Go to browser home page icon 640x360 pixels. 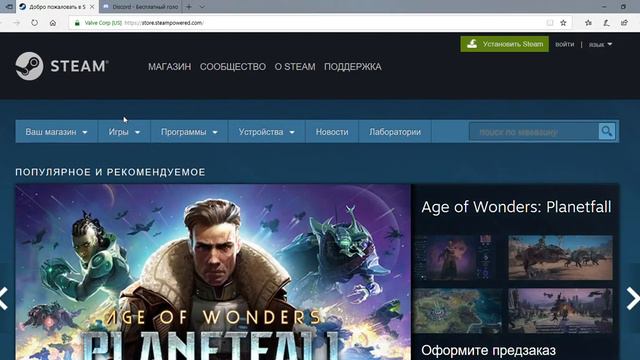point(53,23)
